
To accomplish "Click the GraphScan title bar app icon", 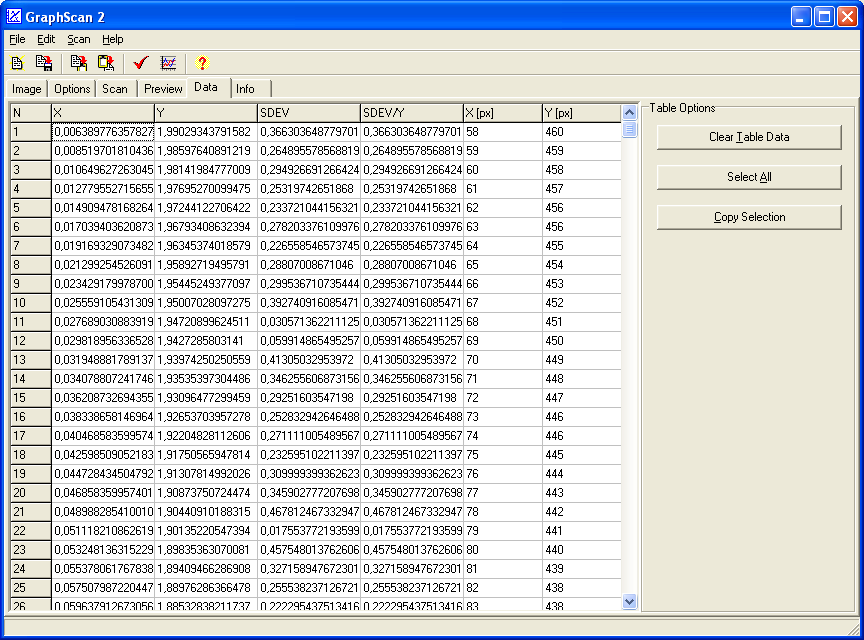I will [x=15, y=16].
